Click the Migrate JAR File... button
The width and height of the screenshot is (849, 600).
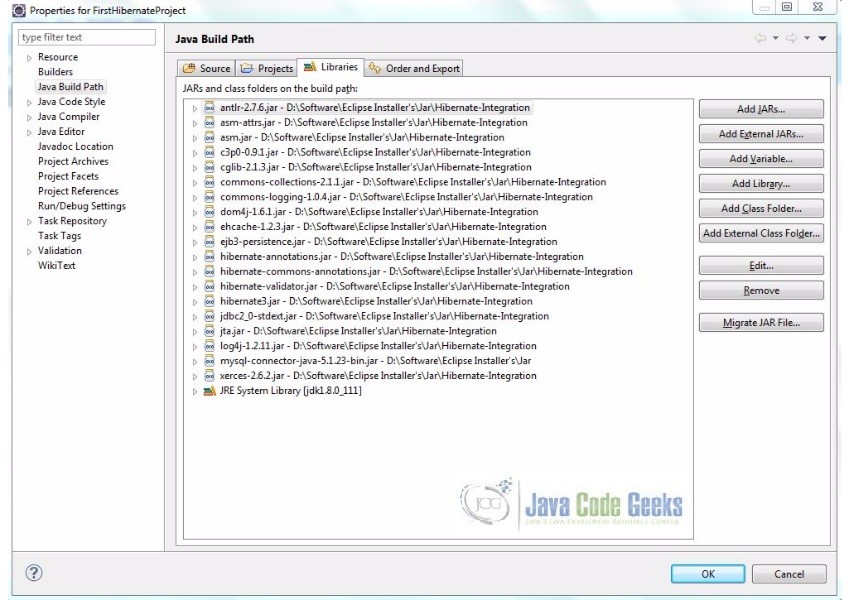(x=761, y=322)
